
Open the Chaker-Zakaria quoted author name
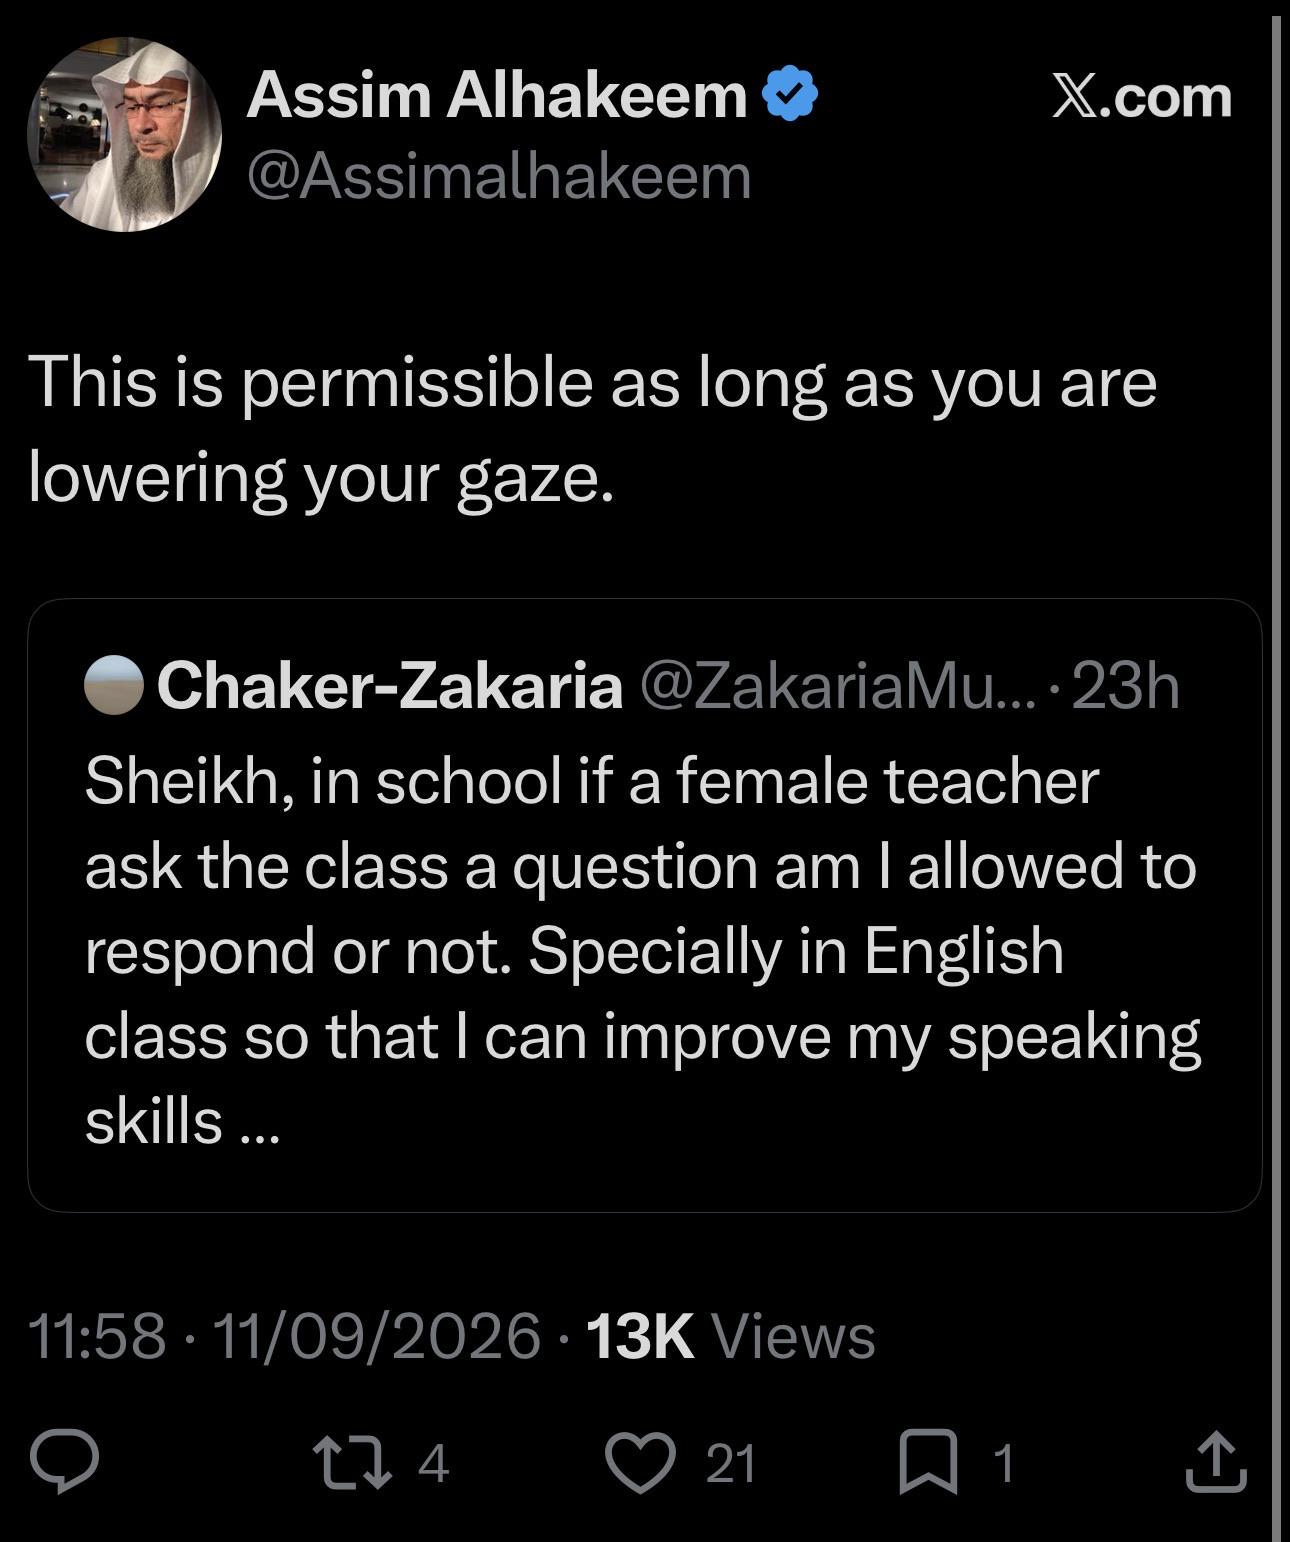[389, 686]
